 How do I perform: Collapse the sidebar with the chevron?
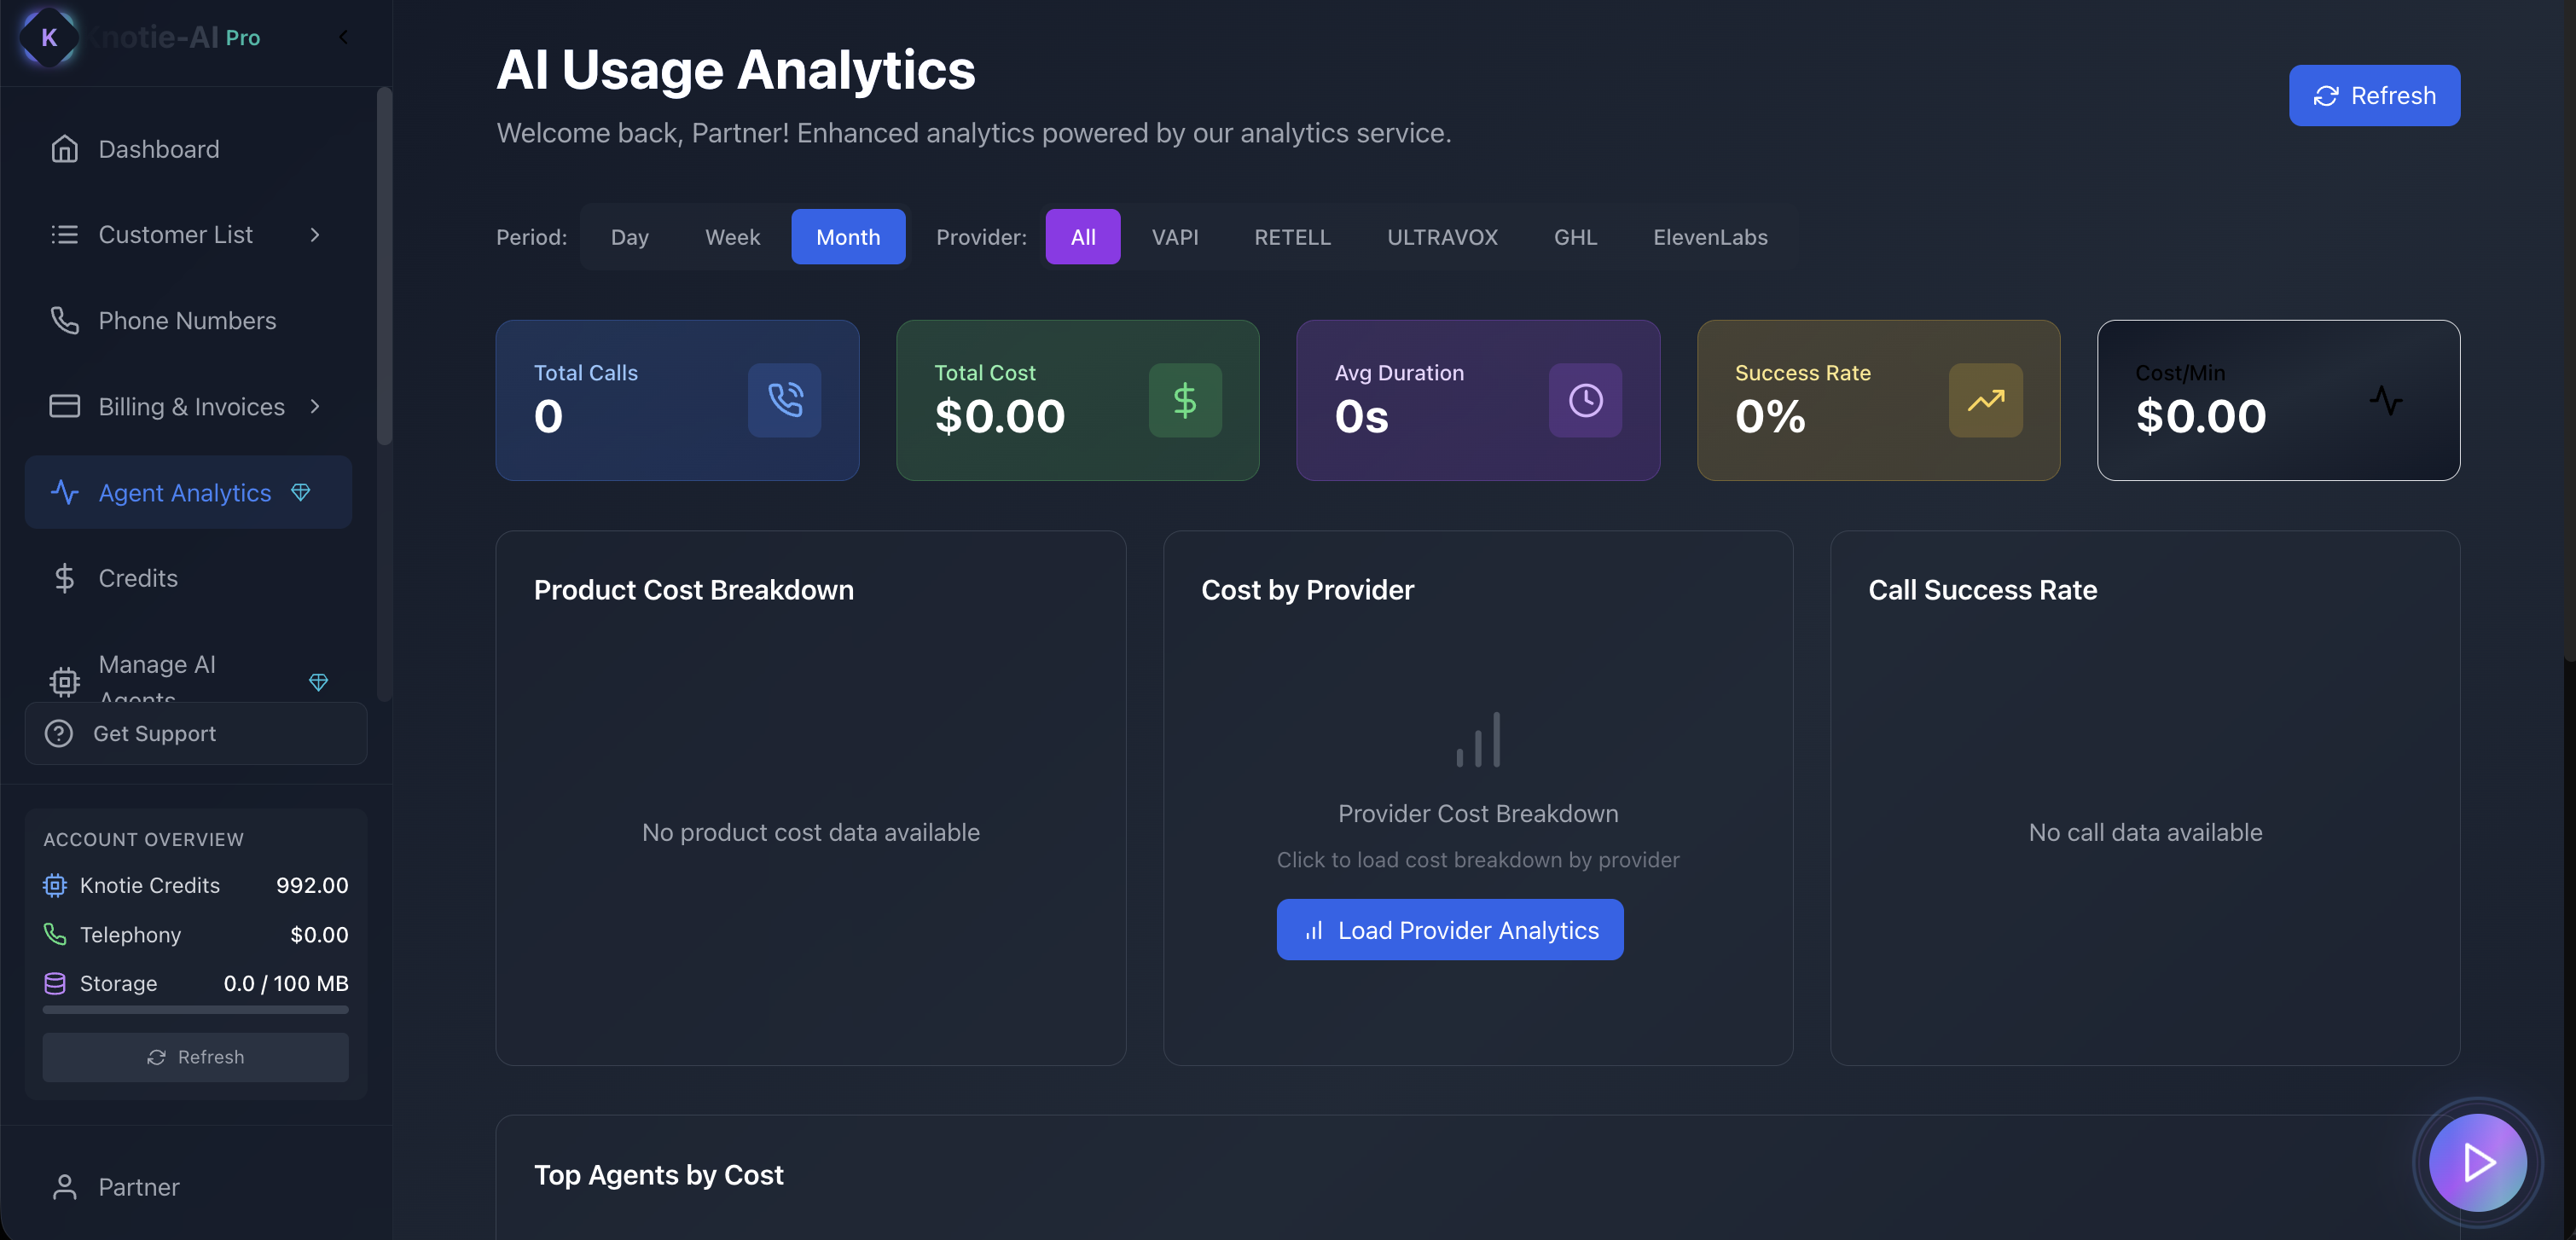point(343,37)
